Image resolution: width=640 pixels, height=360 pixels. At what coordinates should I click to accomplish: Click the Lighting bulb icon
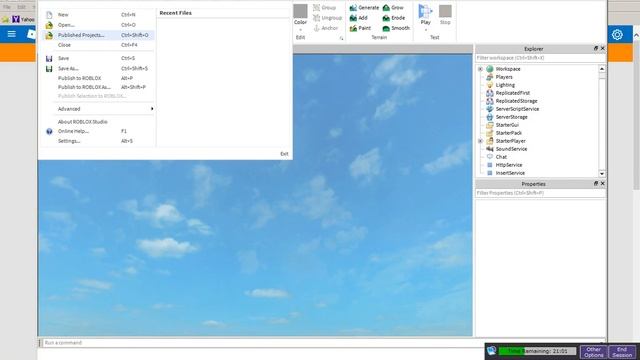pos(490,85)
